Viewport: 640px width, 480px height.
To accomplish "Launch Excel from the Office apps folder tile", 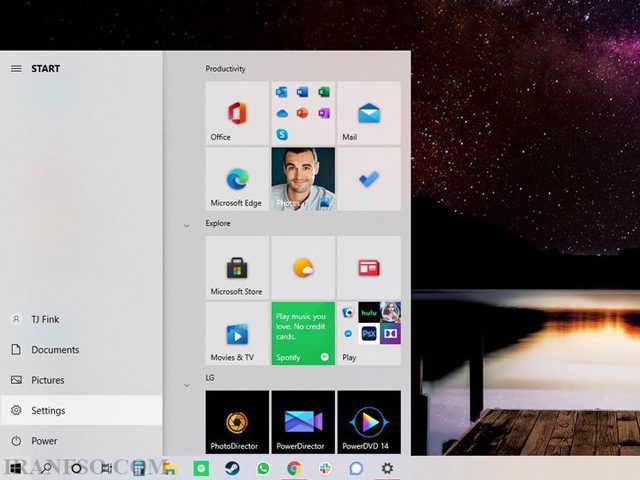I will click(324, 92).
